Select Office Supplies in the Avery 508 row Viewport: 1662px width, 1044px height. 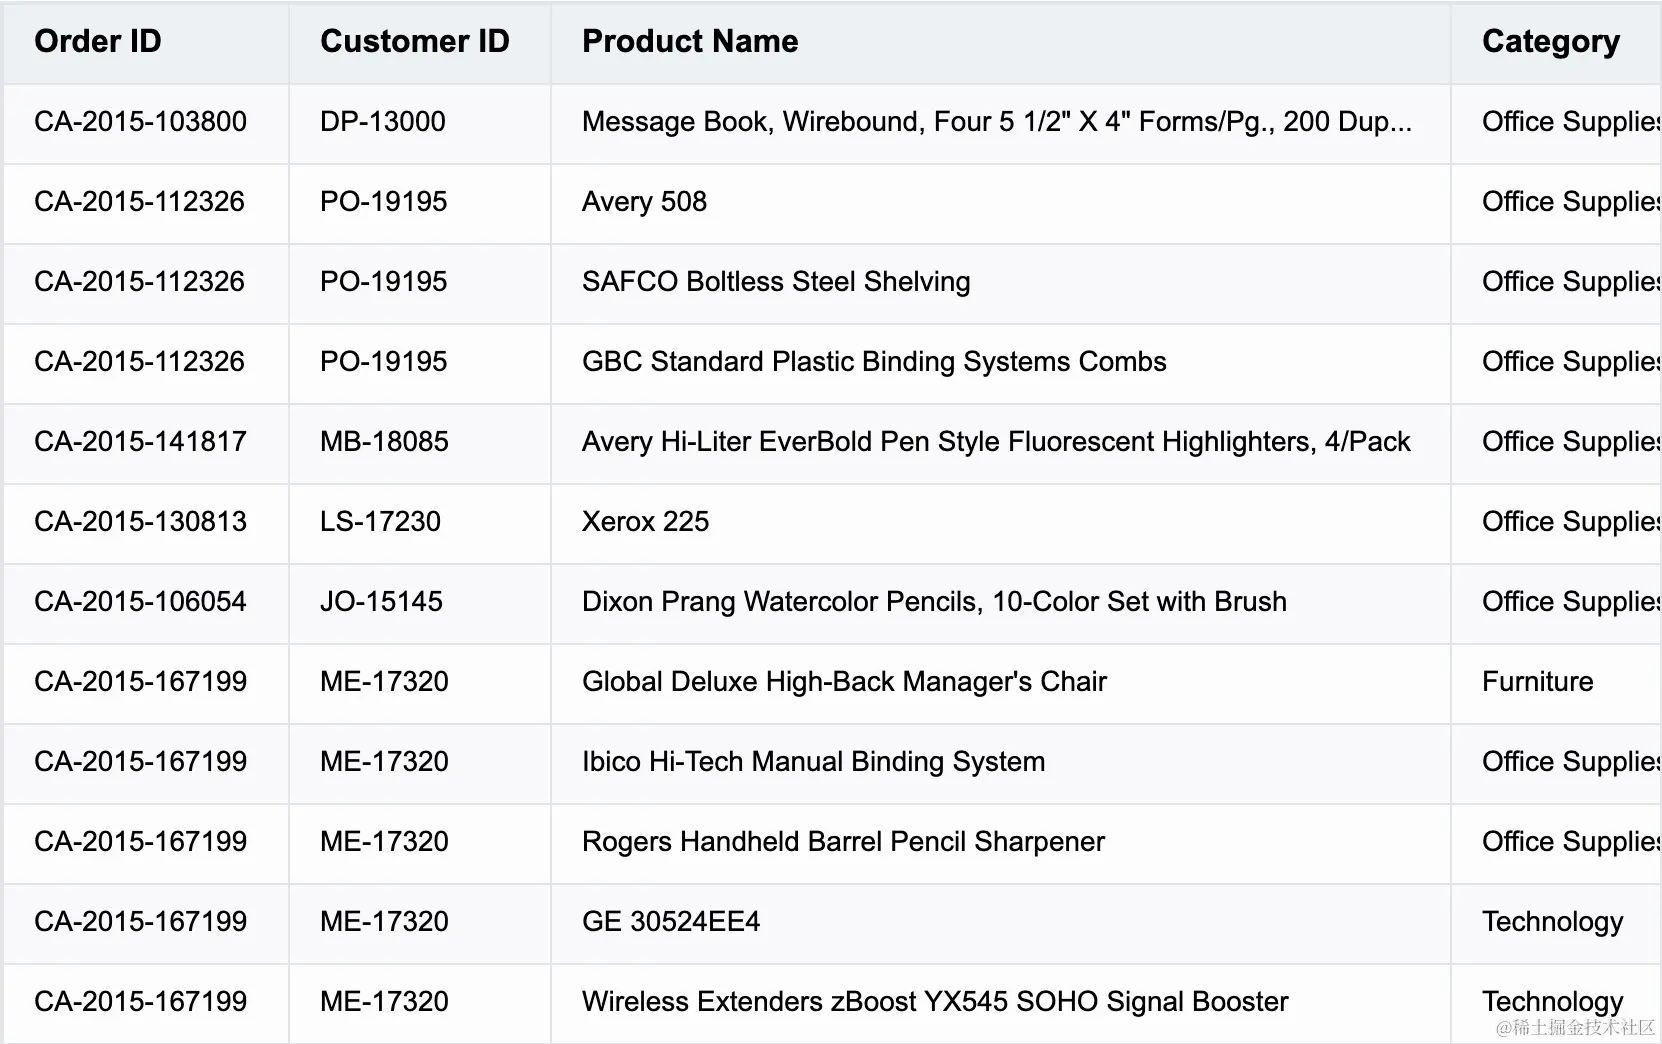tap(1557, 204)
